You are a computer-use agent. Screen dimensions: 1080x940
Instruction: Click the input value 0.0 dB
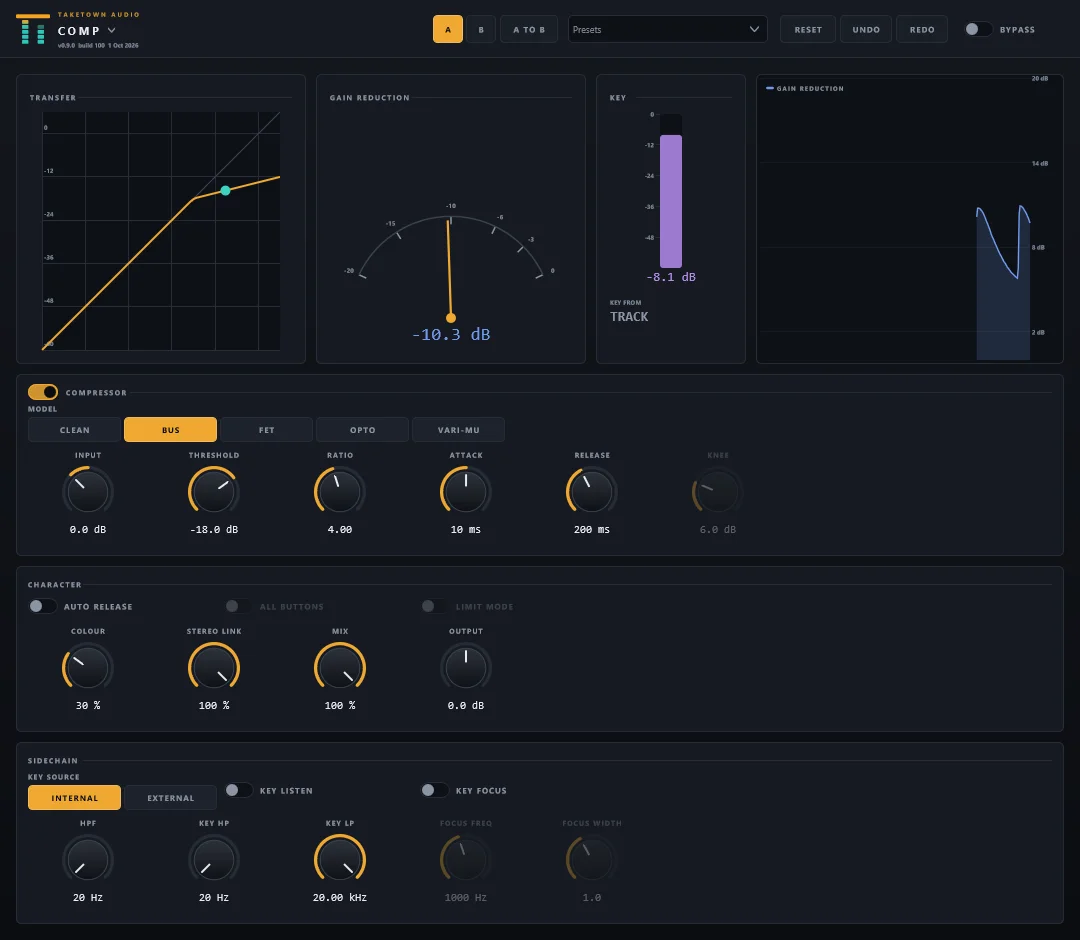[87, 530]
